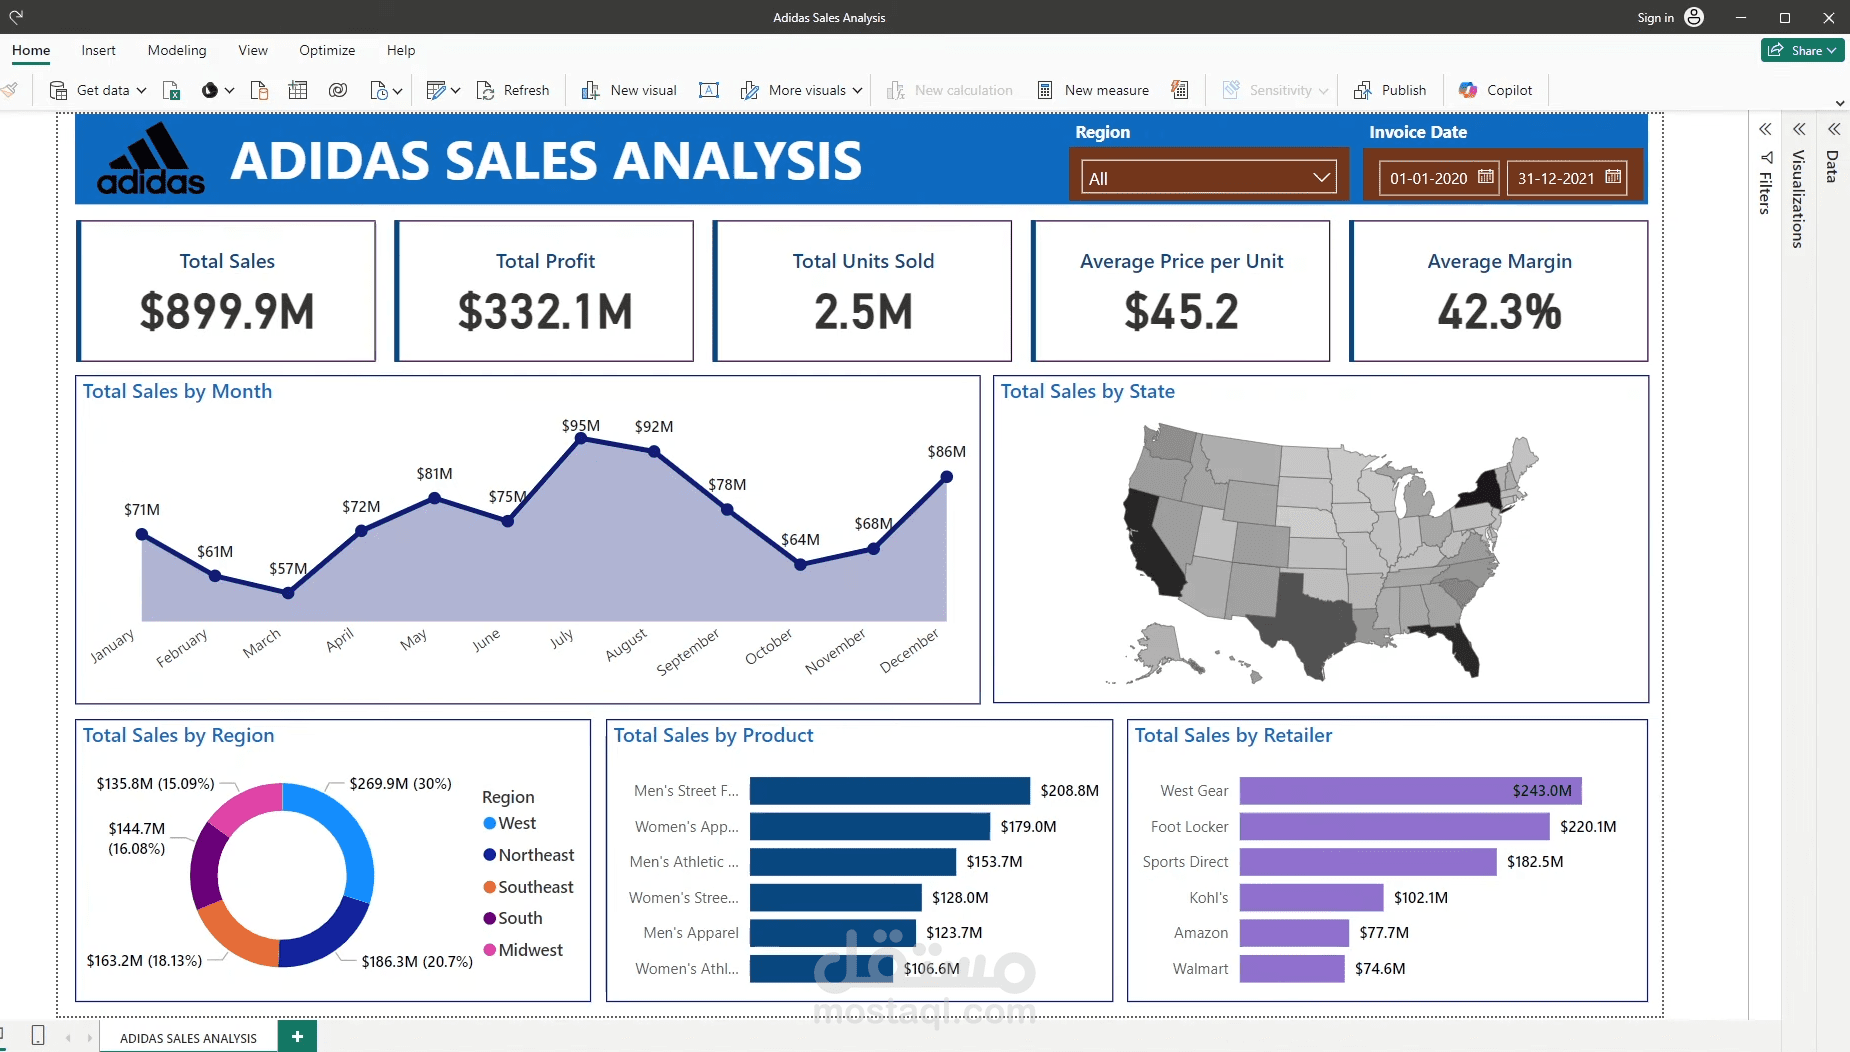Toggle the Midwest region legend item
This screenshot has width=1850, height=1052.
click(523, 950)
